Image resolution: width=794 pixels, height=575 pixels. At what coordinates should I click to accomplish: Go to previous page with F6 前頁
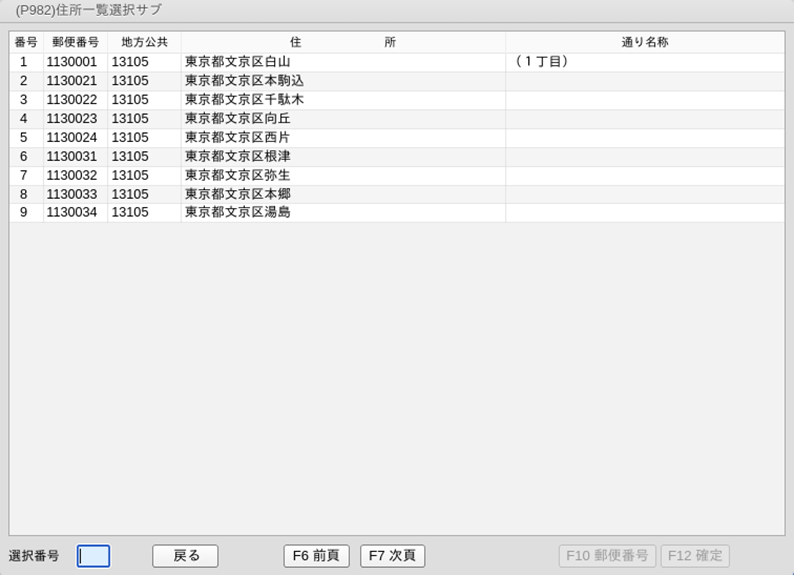click(x=316, y=556)
